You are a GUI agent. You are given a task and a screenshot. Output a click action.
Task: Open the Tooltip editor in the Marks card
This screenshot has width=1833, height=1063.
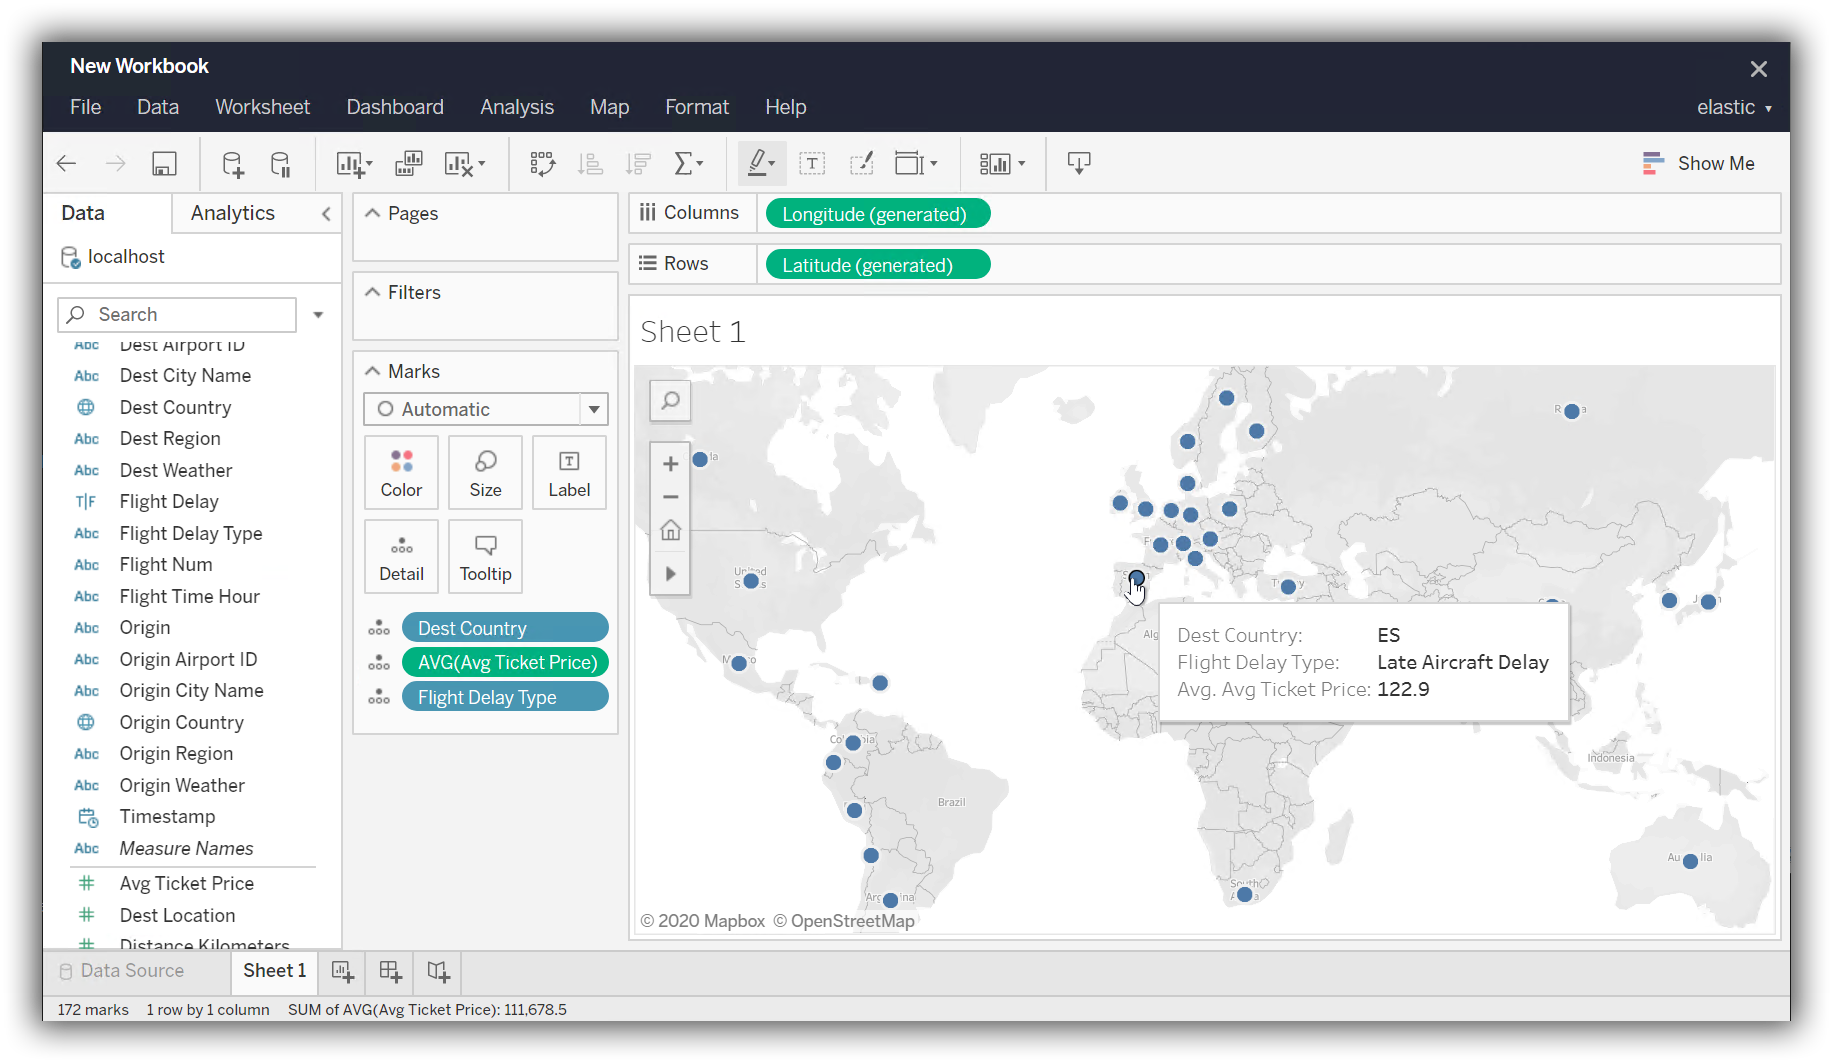[x=485, y=556]
